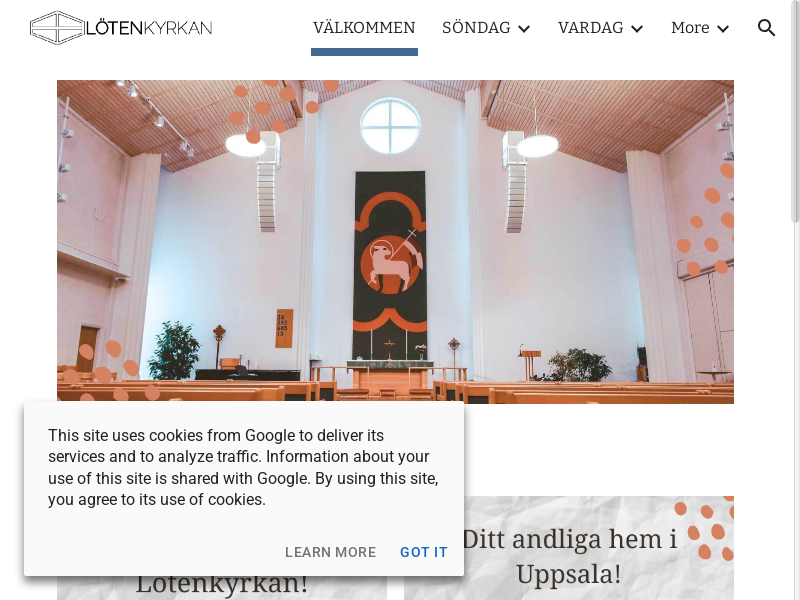Screen dimensions: 800x600
Task: Click the cookie notice message text
Action: coord(243,467)
